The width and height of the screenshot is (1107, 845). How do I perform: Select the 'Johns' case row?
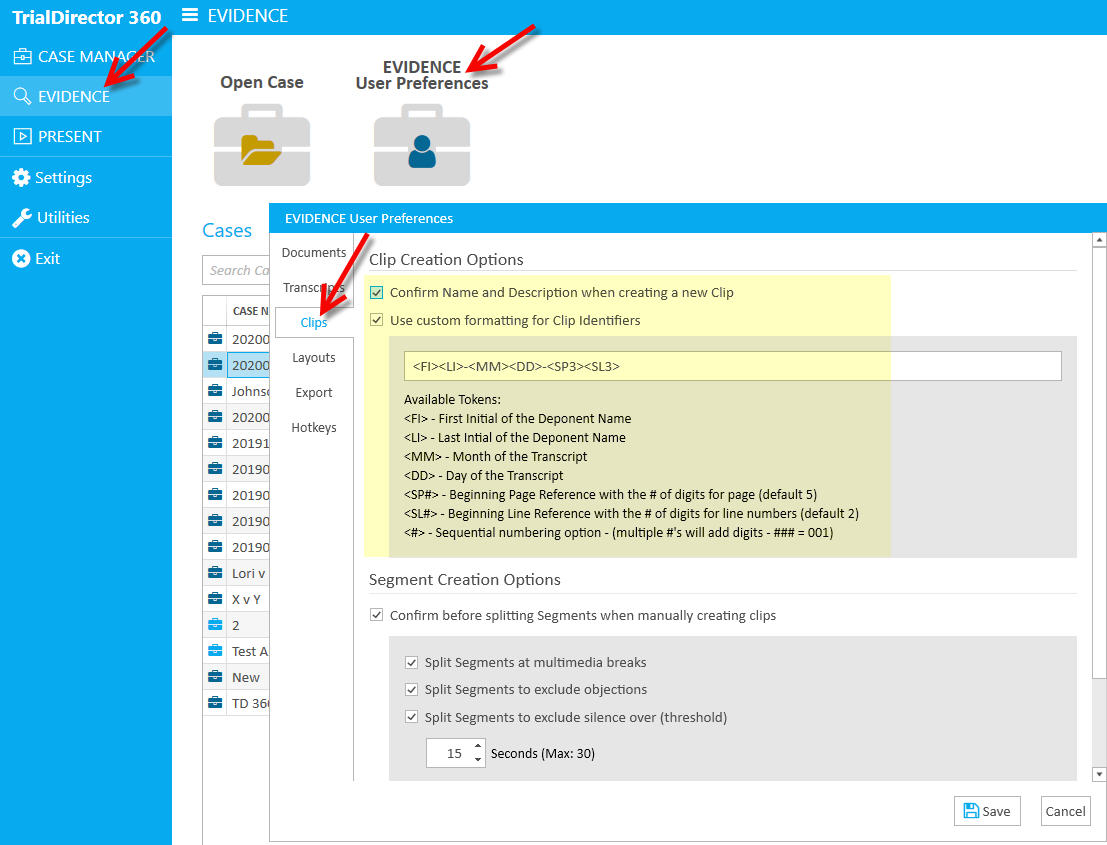click(x=236, y=391)
